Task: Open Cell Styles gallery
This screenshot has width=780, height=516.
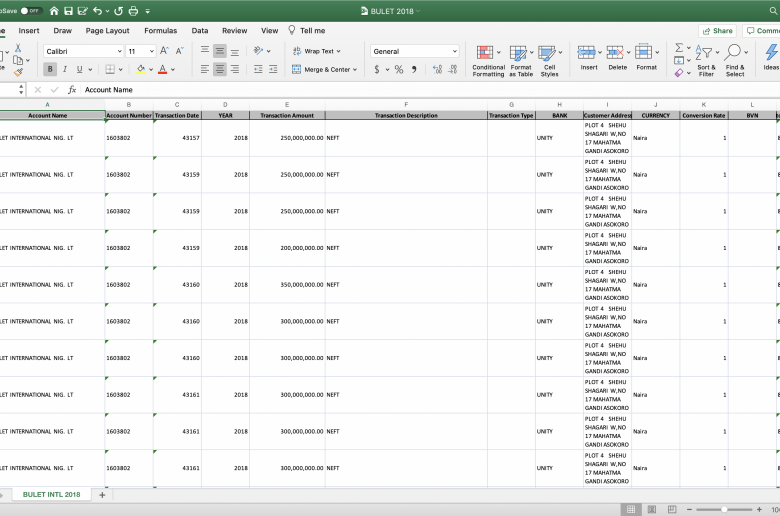Action: click(549, 60)
